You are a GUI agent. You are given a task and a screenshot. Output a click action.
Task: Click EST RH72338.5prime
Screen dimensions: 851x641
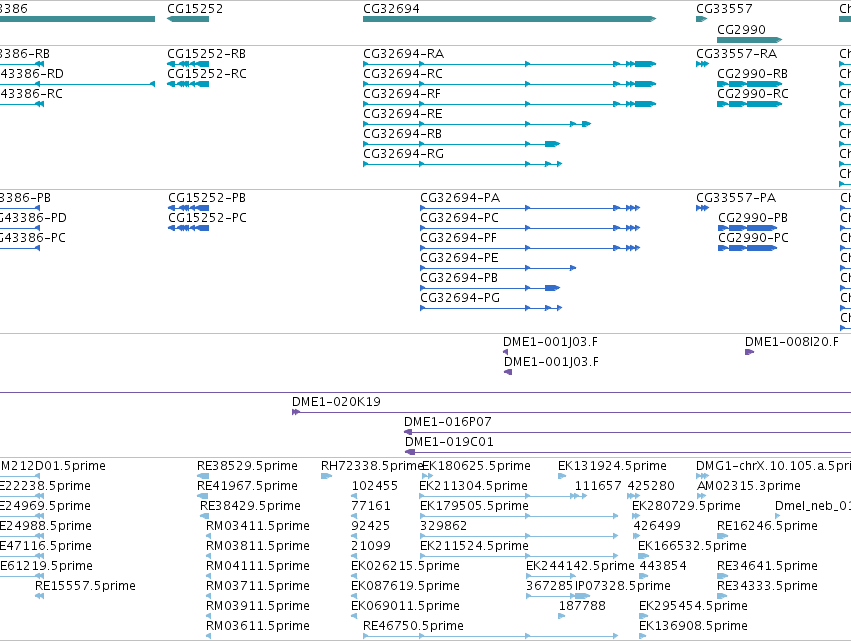[371, 466]
